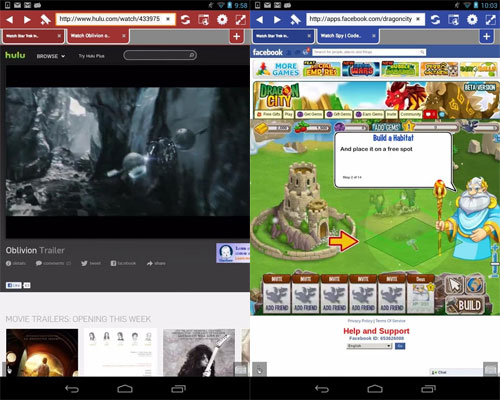The image size is (500, 400).
Task: Play the Oblivion trailer video
Action: [x=127, y=152]
